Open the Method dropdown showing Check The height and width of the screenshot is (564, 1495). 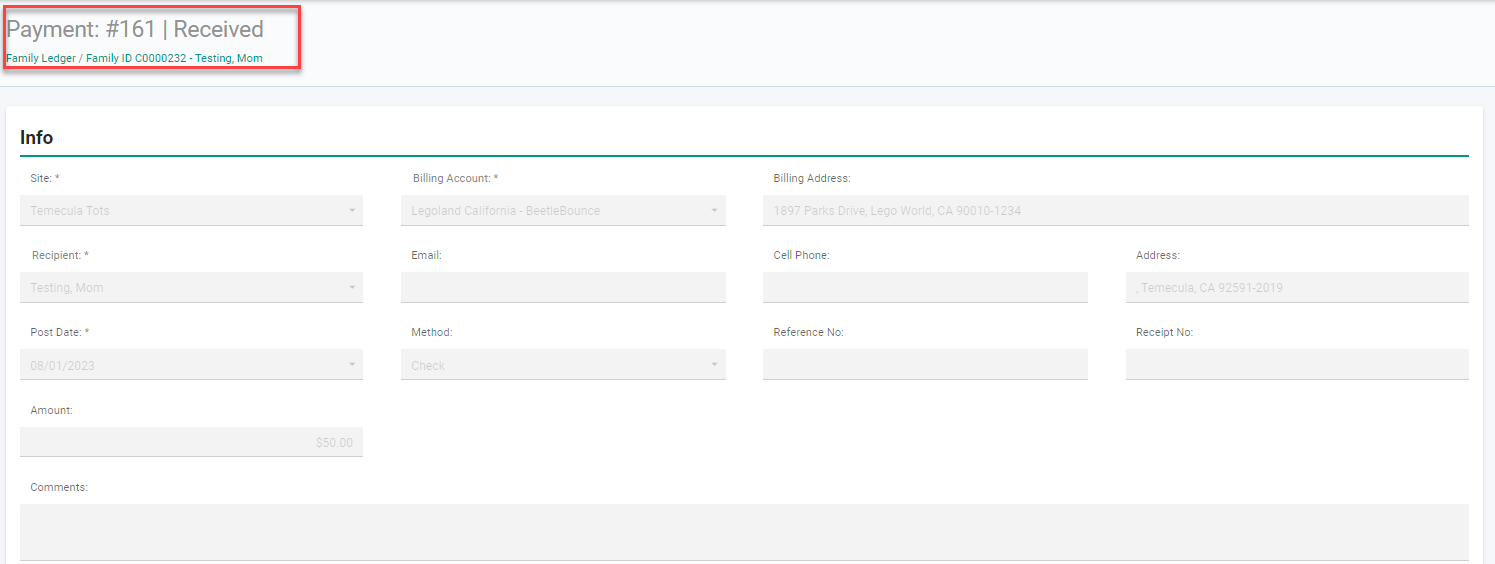coord(563,365)
